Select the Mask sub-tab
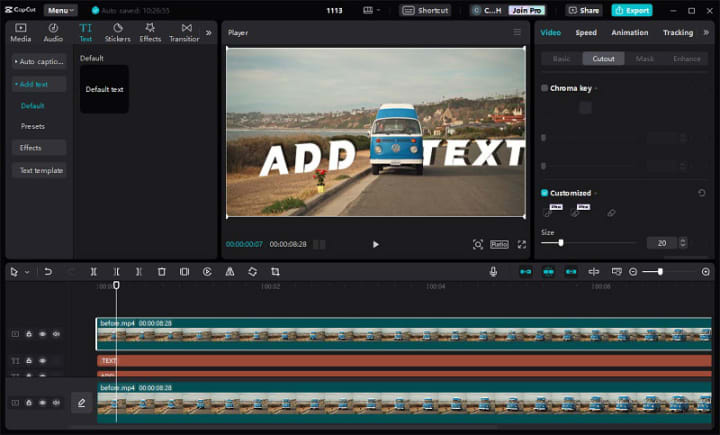 coord(645,59)
